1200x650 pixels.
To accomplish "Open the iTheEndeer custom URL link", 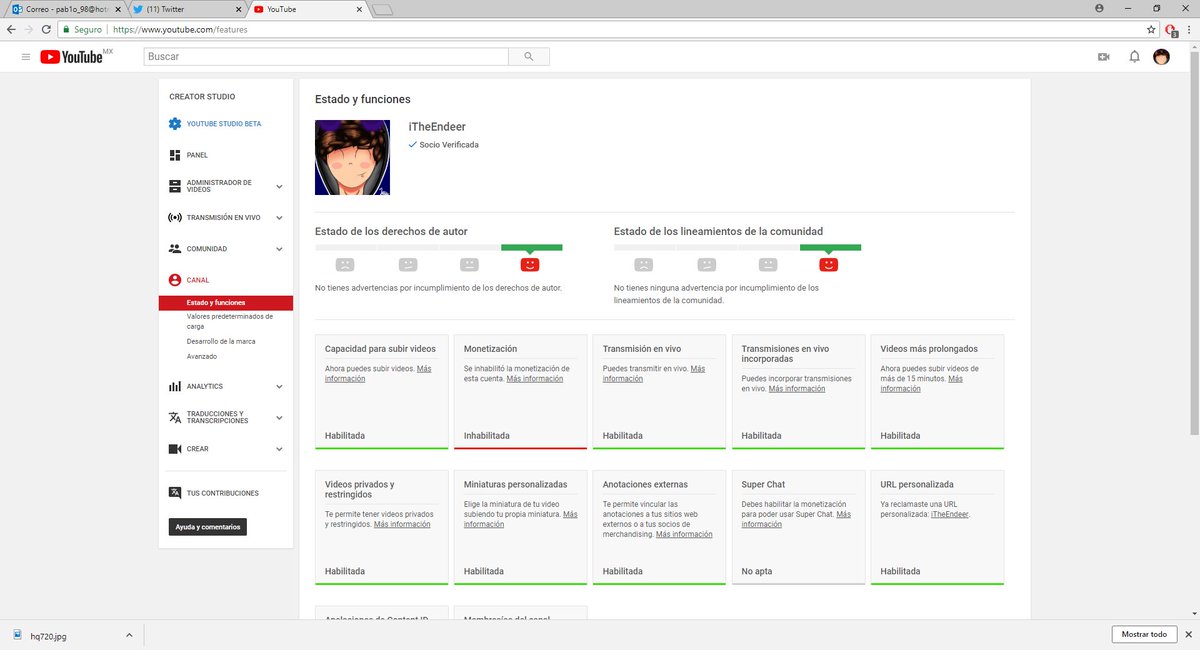I will coord(949,514).
